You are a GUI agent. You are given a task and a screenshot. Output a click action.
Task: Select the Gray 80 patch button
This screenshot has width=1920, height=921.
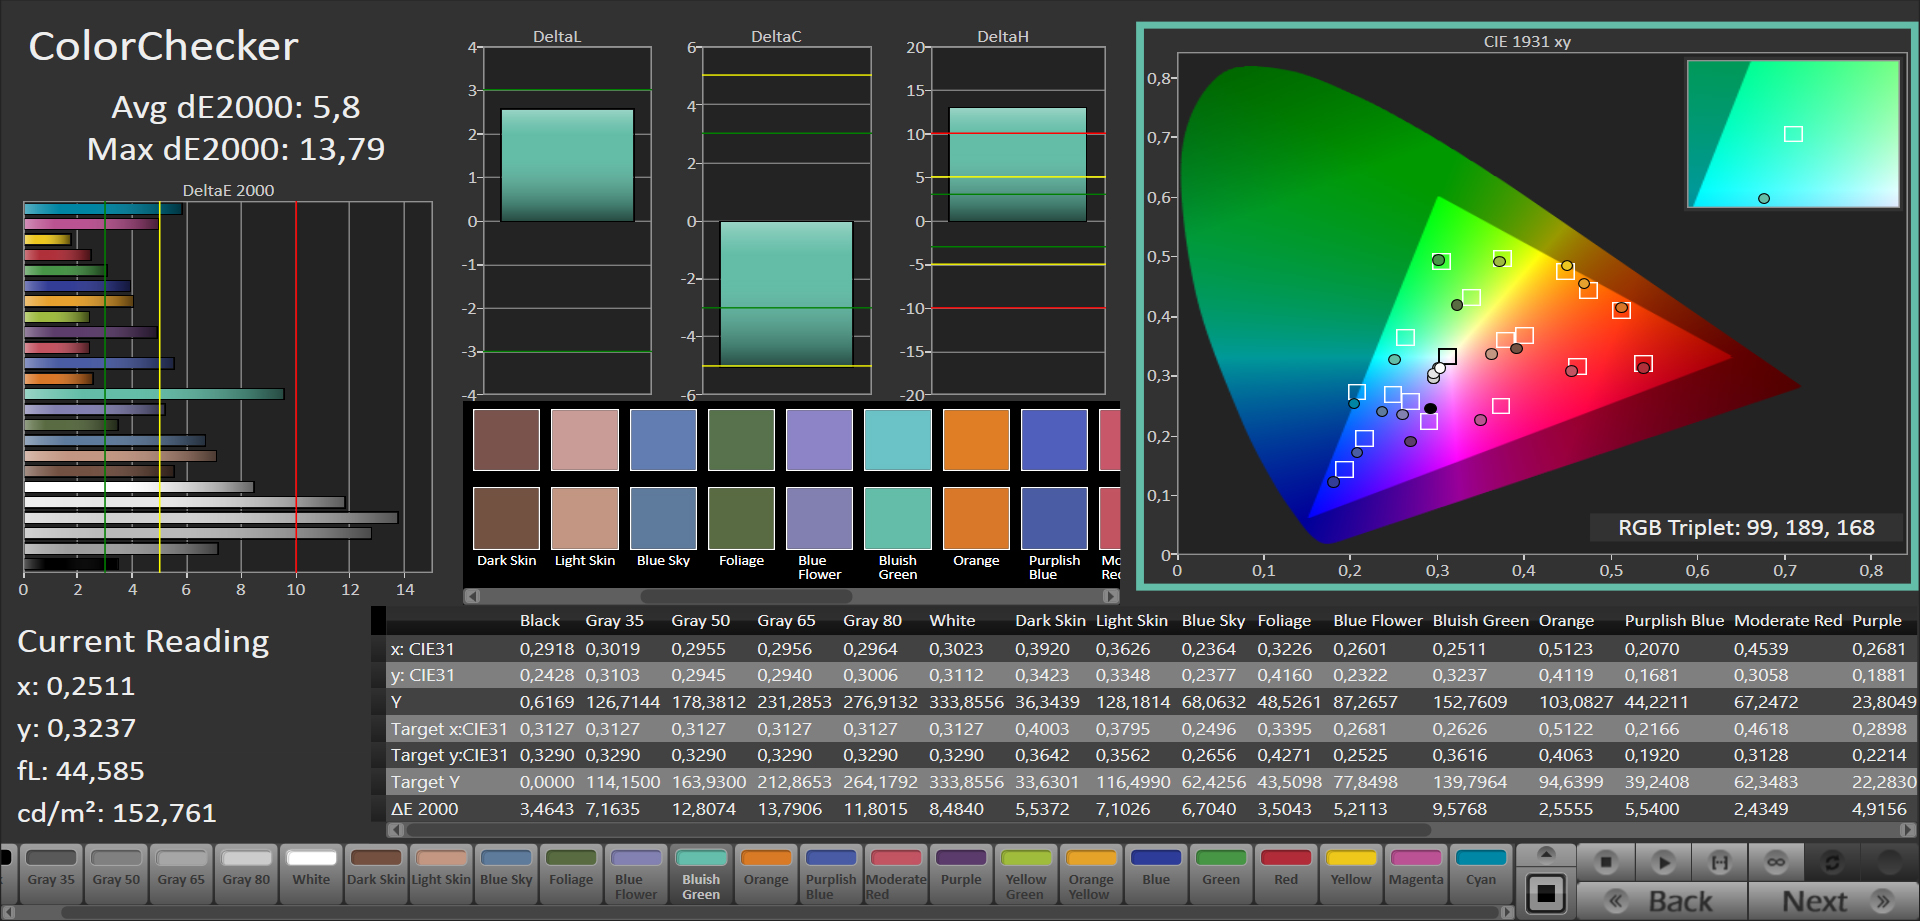point(246,874)
